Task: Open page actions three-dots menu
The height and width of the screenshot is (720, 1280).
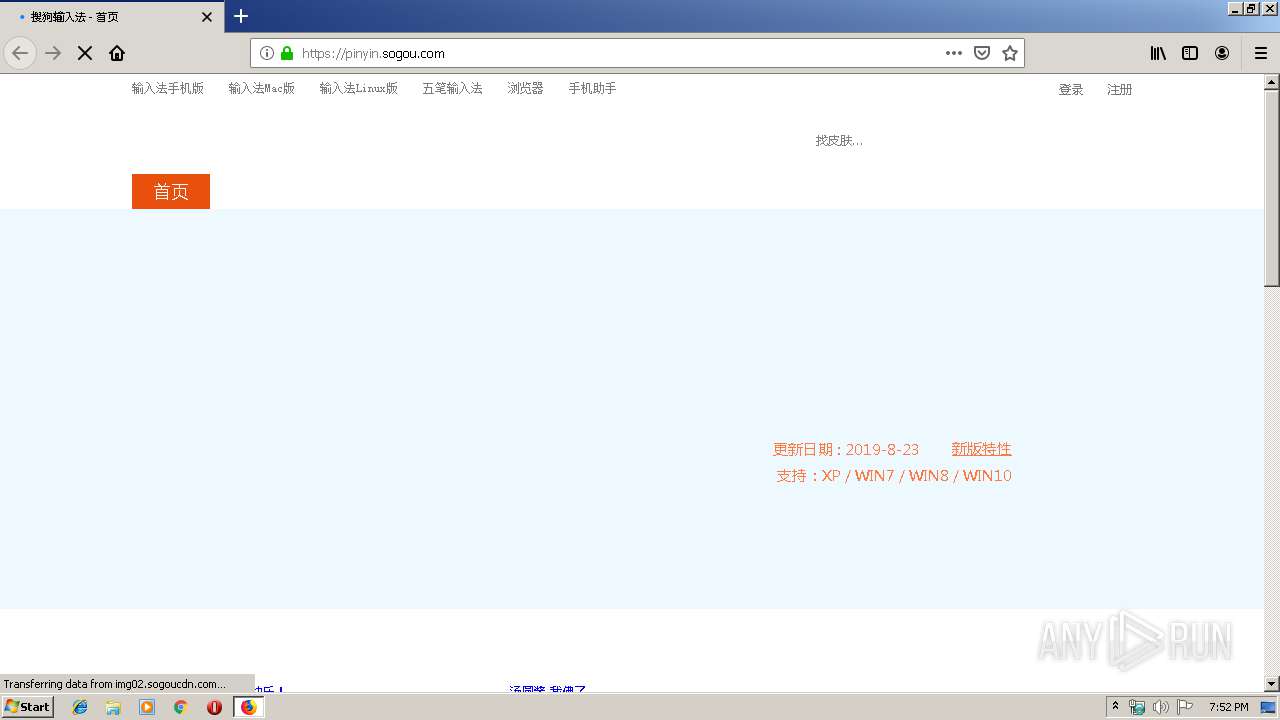Action: click(954, 53)
